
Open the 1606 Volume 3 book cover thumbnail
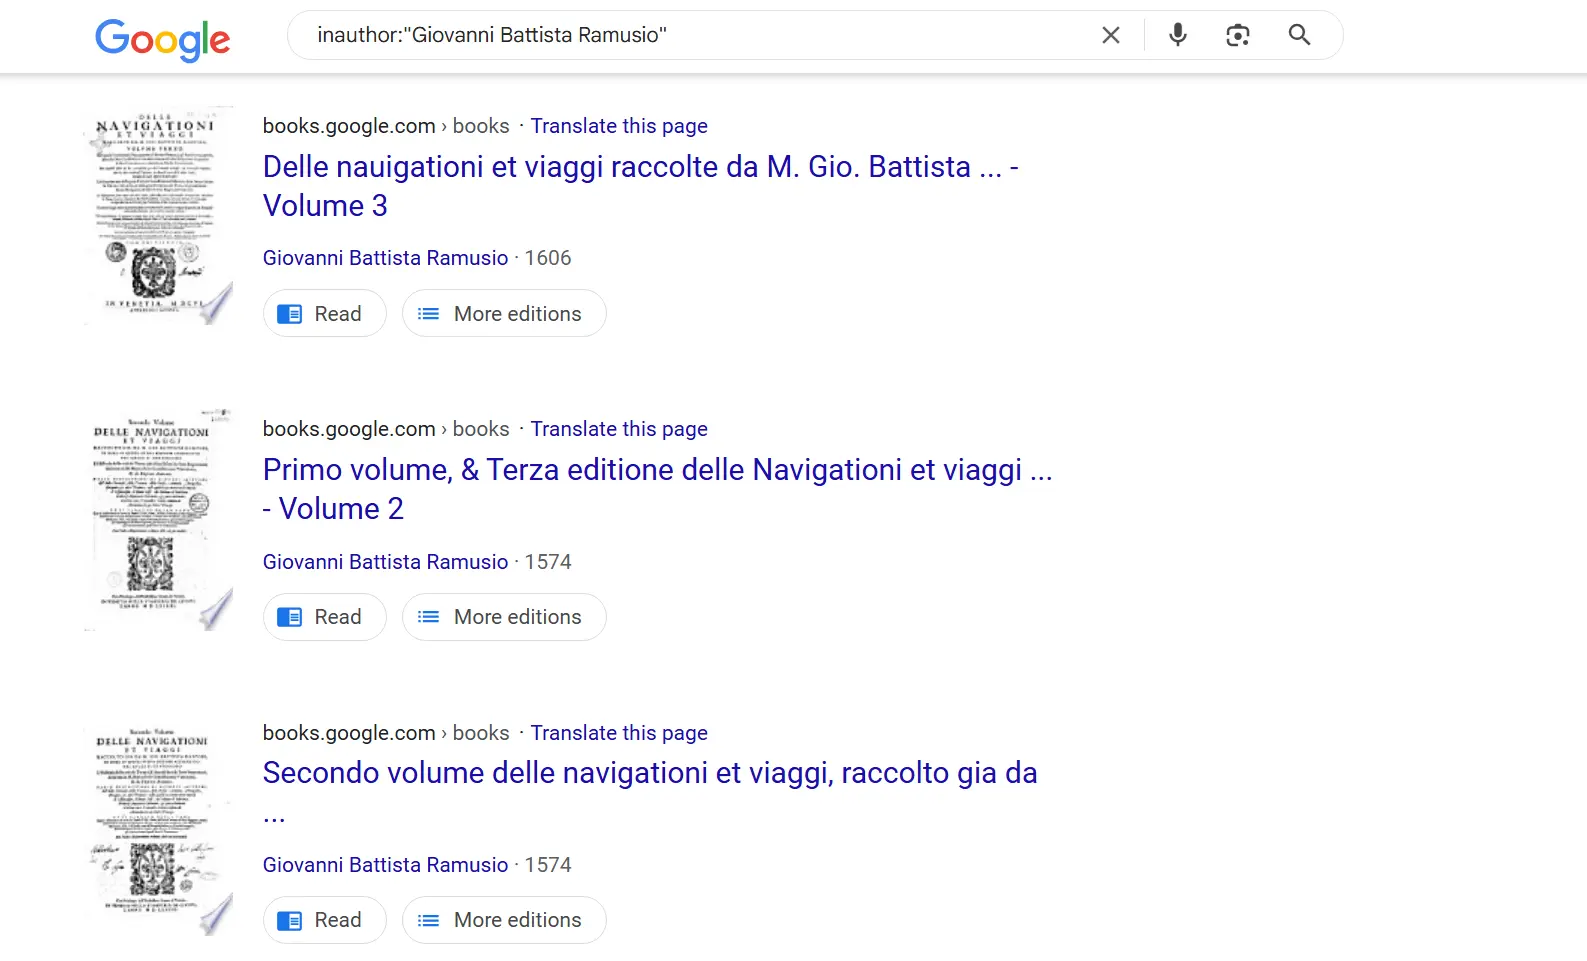tap(159, 215)
